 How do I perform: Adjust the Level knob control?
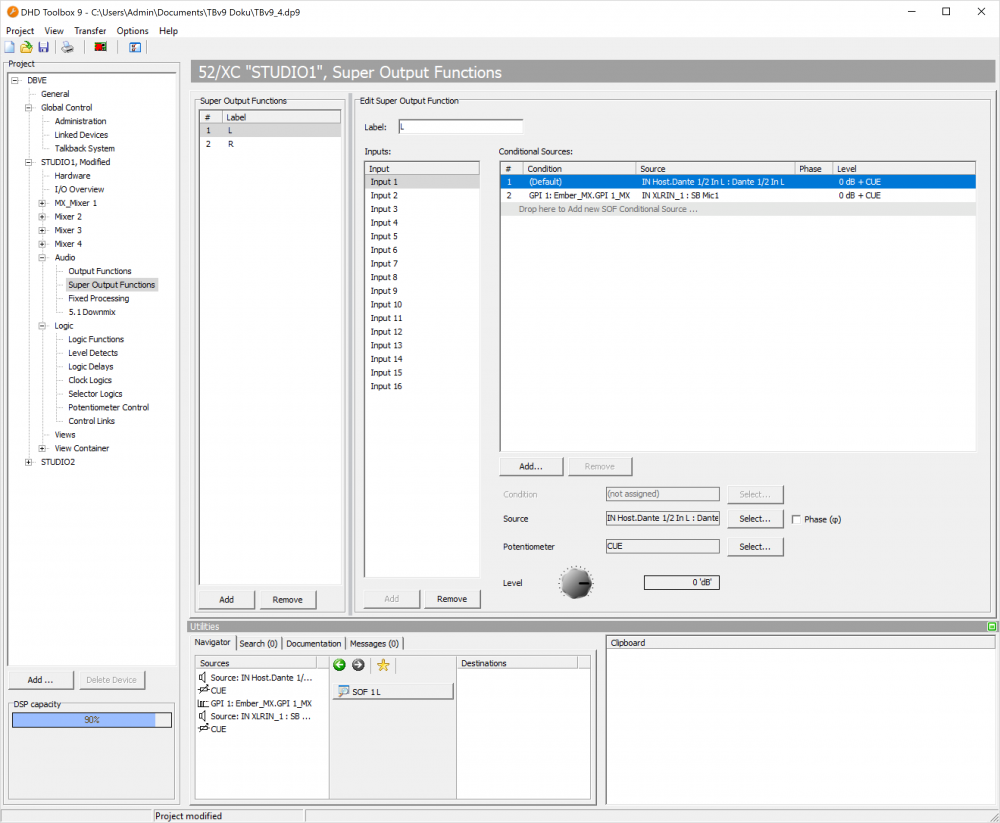tap(575, 581)
